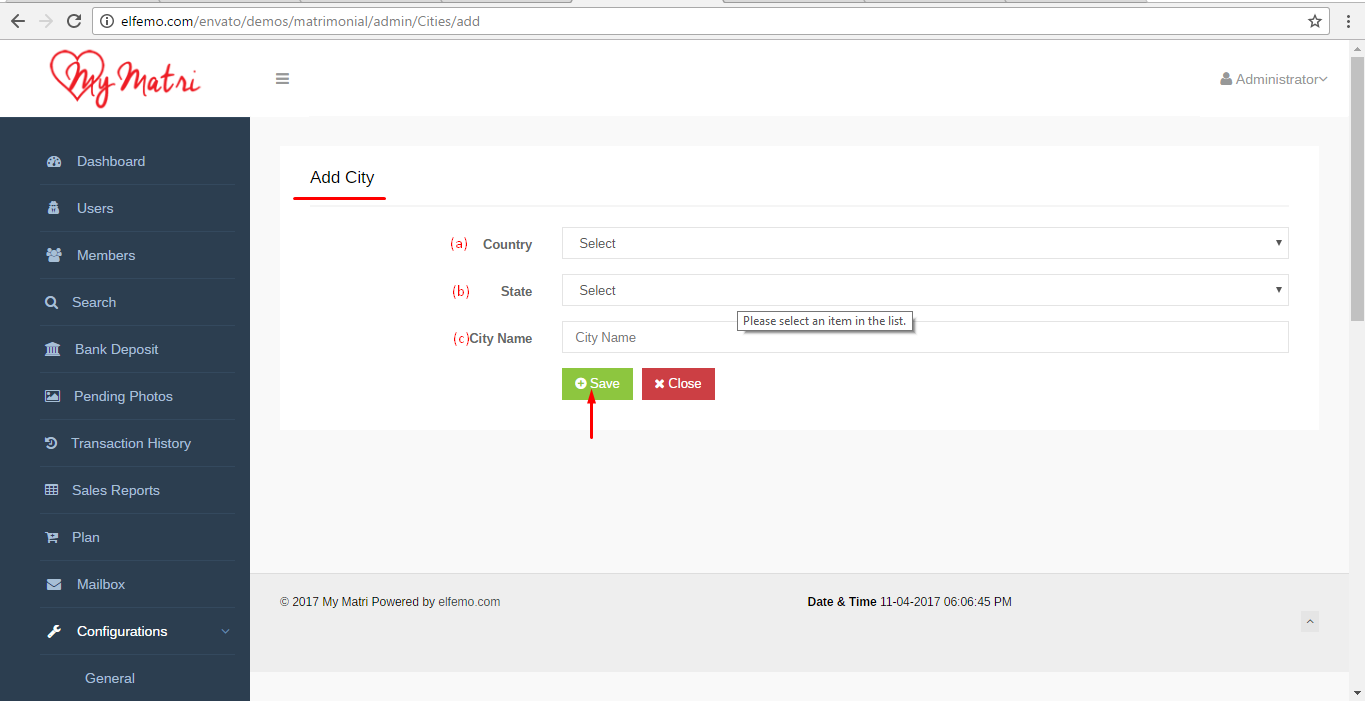
Task: Open the State select dropdown
Action: click(925, 290)
